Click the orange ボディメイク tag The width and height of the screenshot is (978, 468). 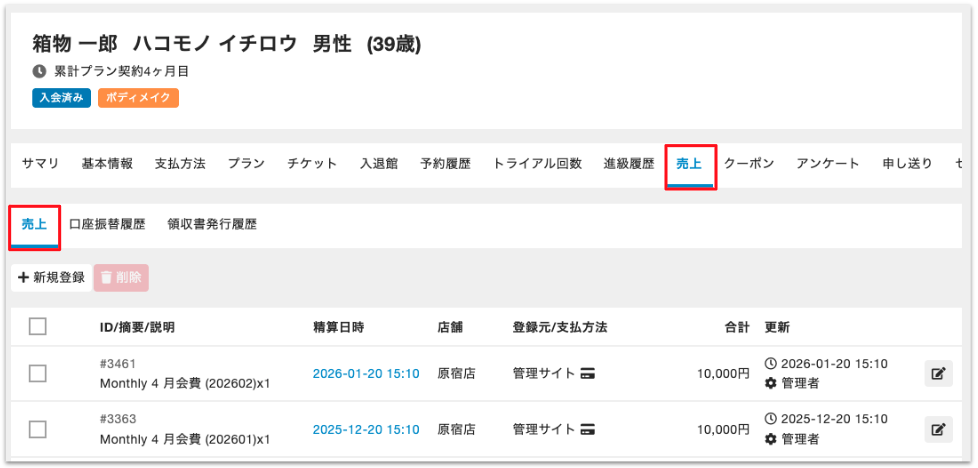(138, 98)
